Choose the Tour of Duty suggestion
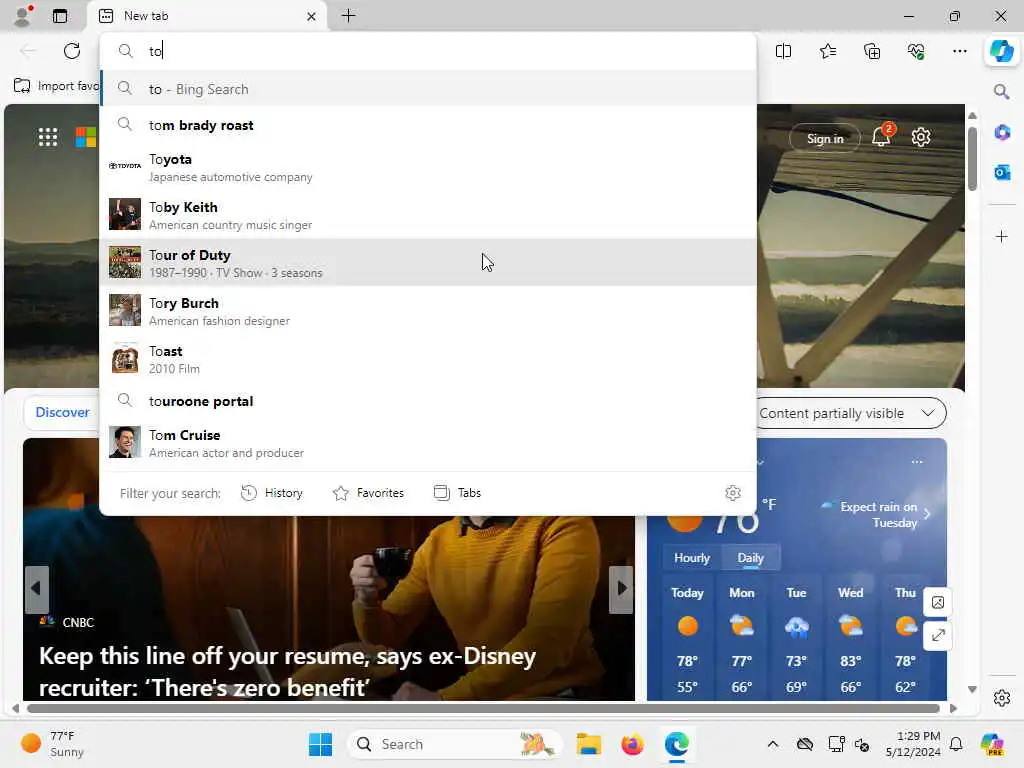This screenshot has height=768, width=1024. click(x=428, y=263)
